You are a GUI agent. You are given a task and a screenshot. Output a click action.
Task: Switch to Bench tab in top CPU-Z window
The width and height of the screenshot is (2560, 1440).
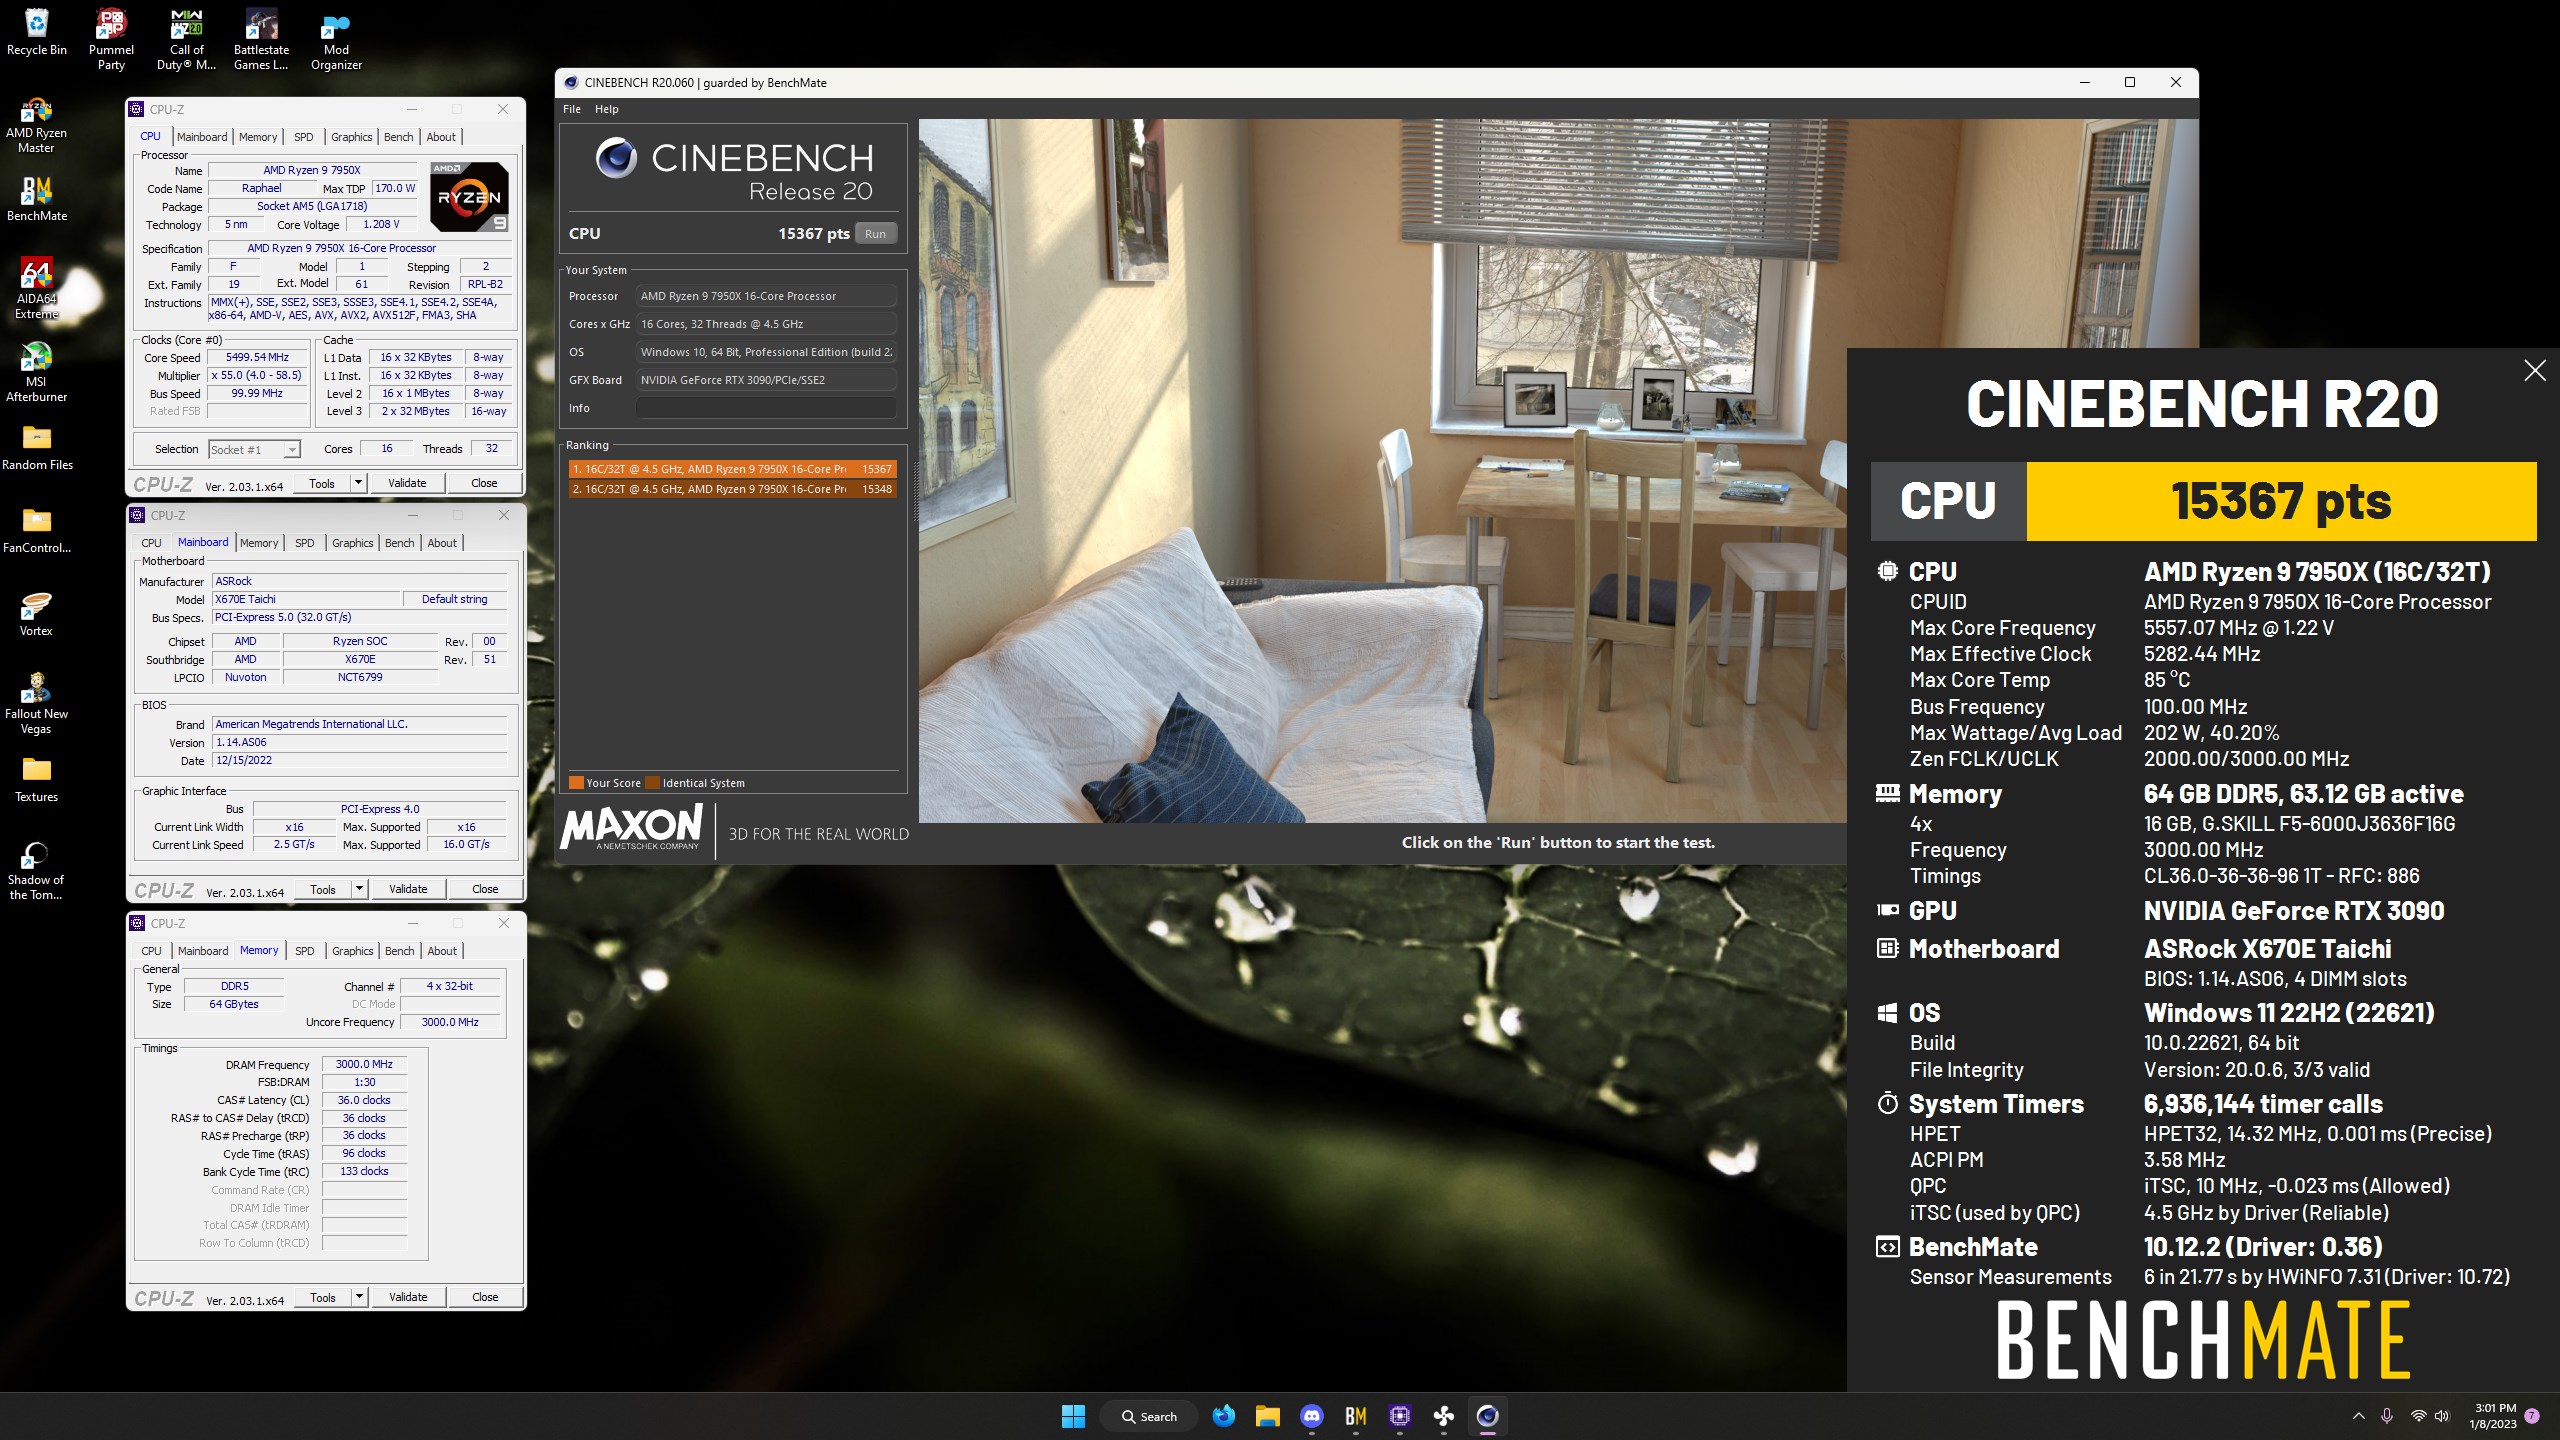click(x=398, y=137)
